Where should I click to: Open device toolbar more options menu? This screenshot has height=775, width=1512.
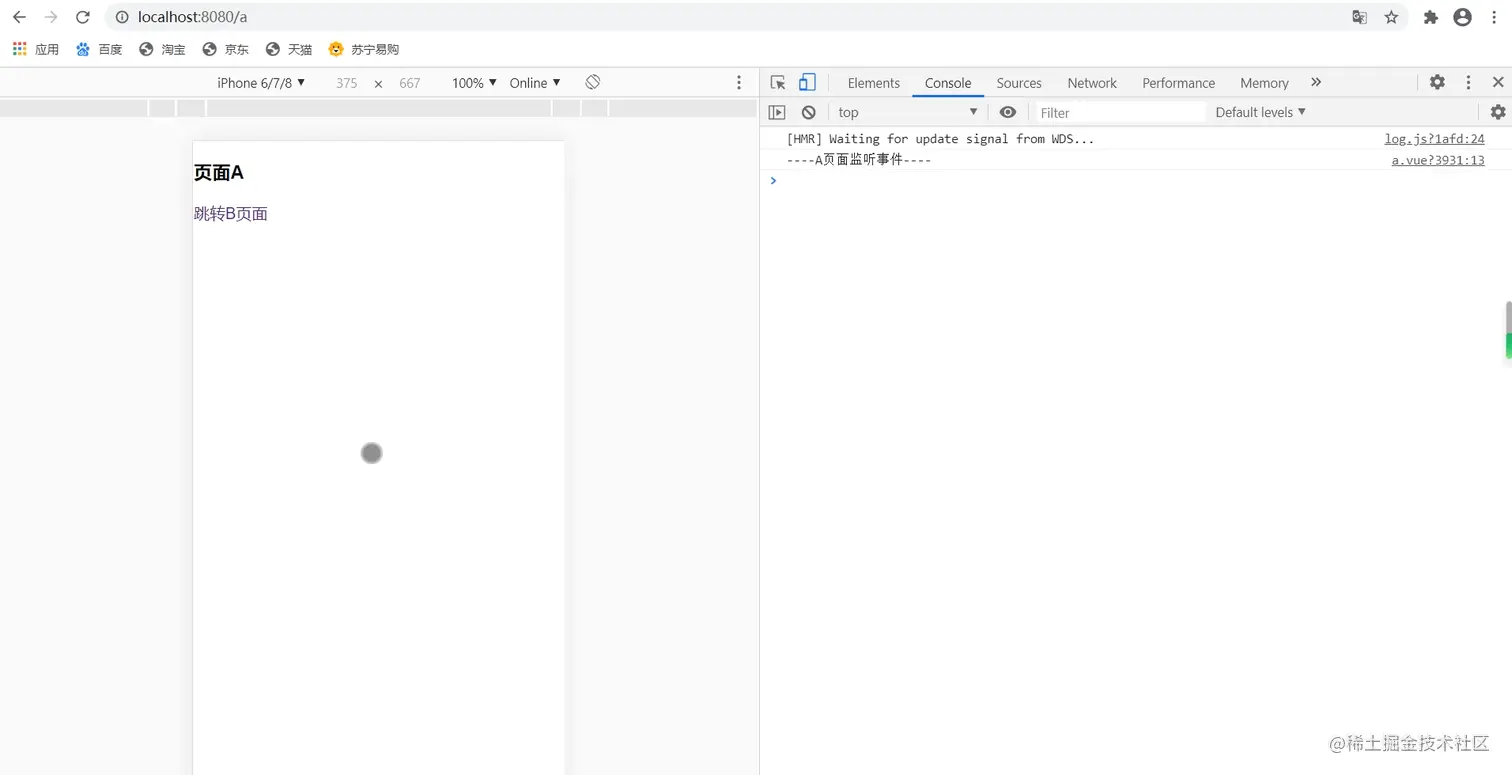(x=739, y=83)
